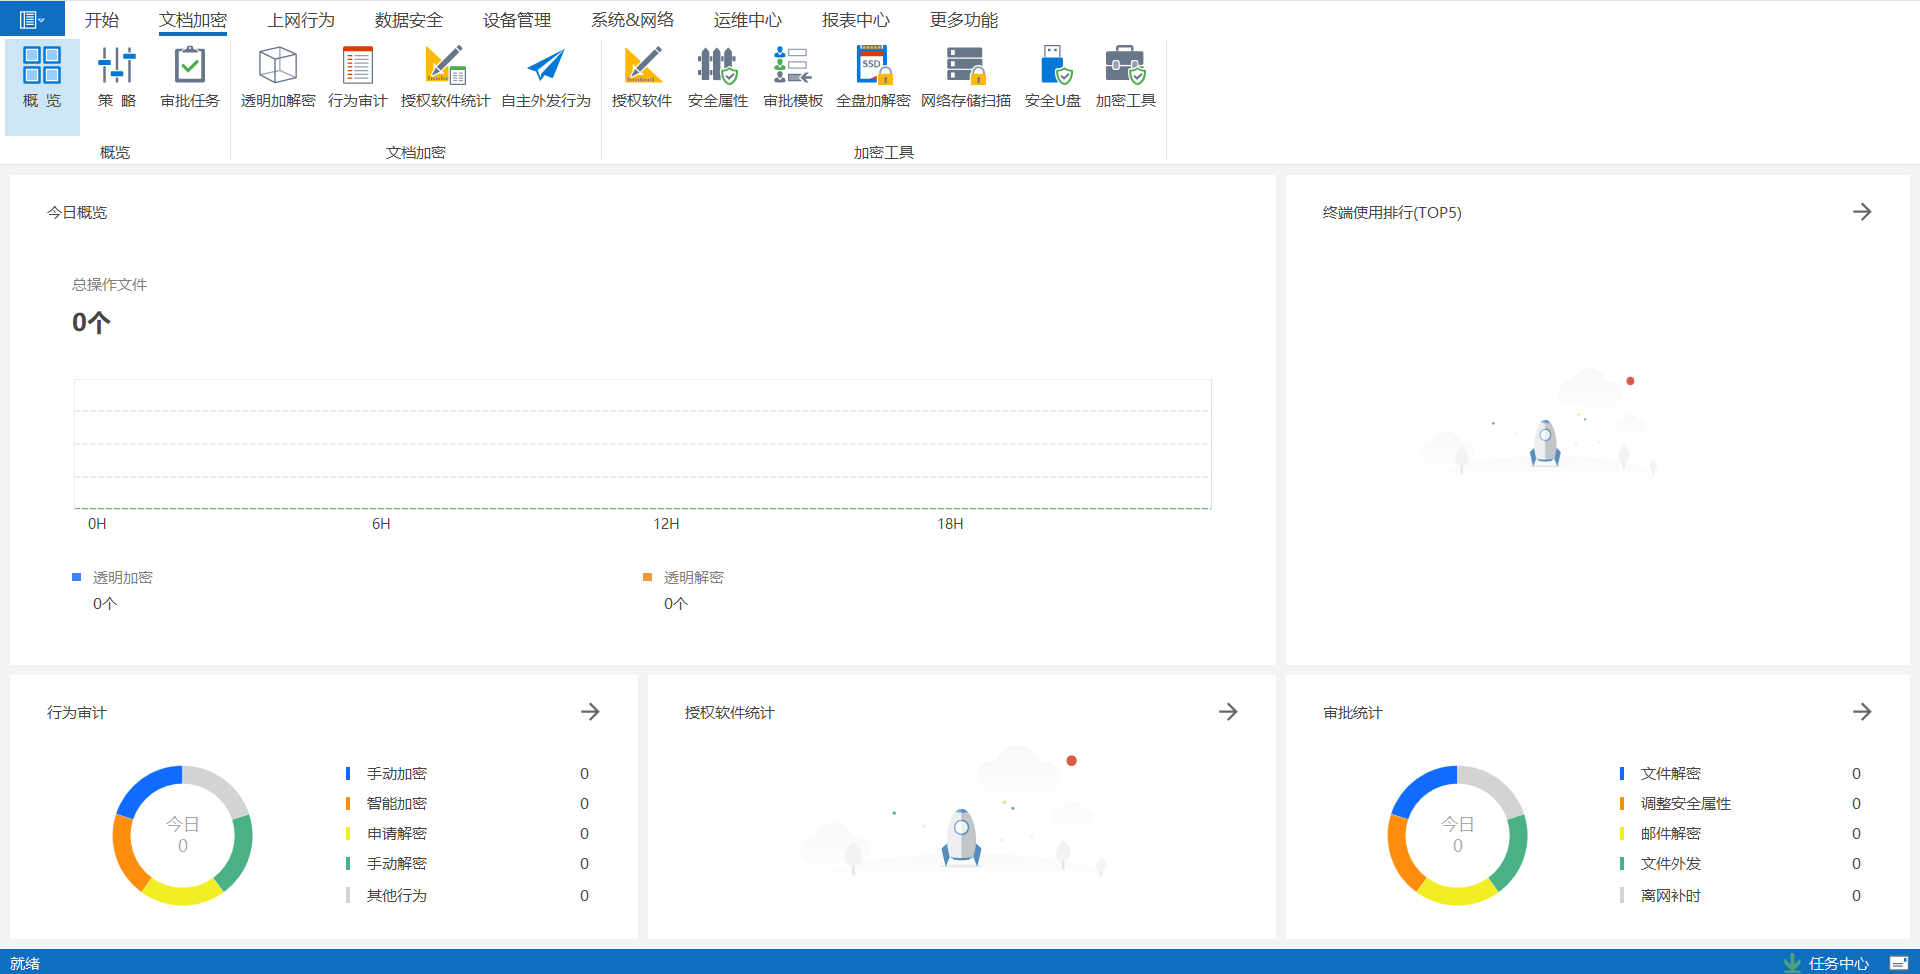Expand the 行为审计 panel via its arrow

pos(590,712)
